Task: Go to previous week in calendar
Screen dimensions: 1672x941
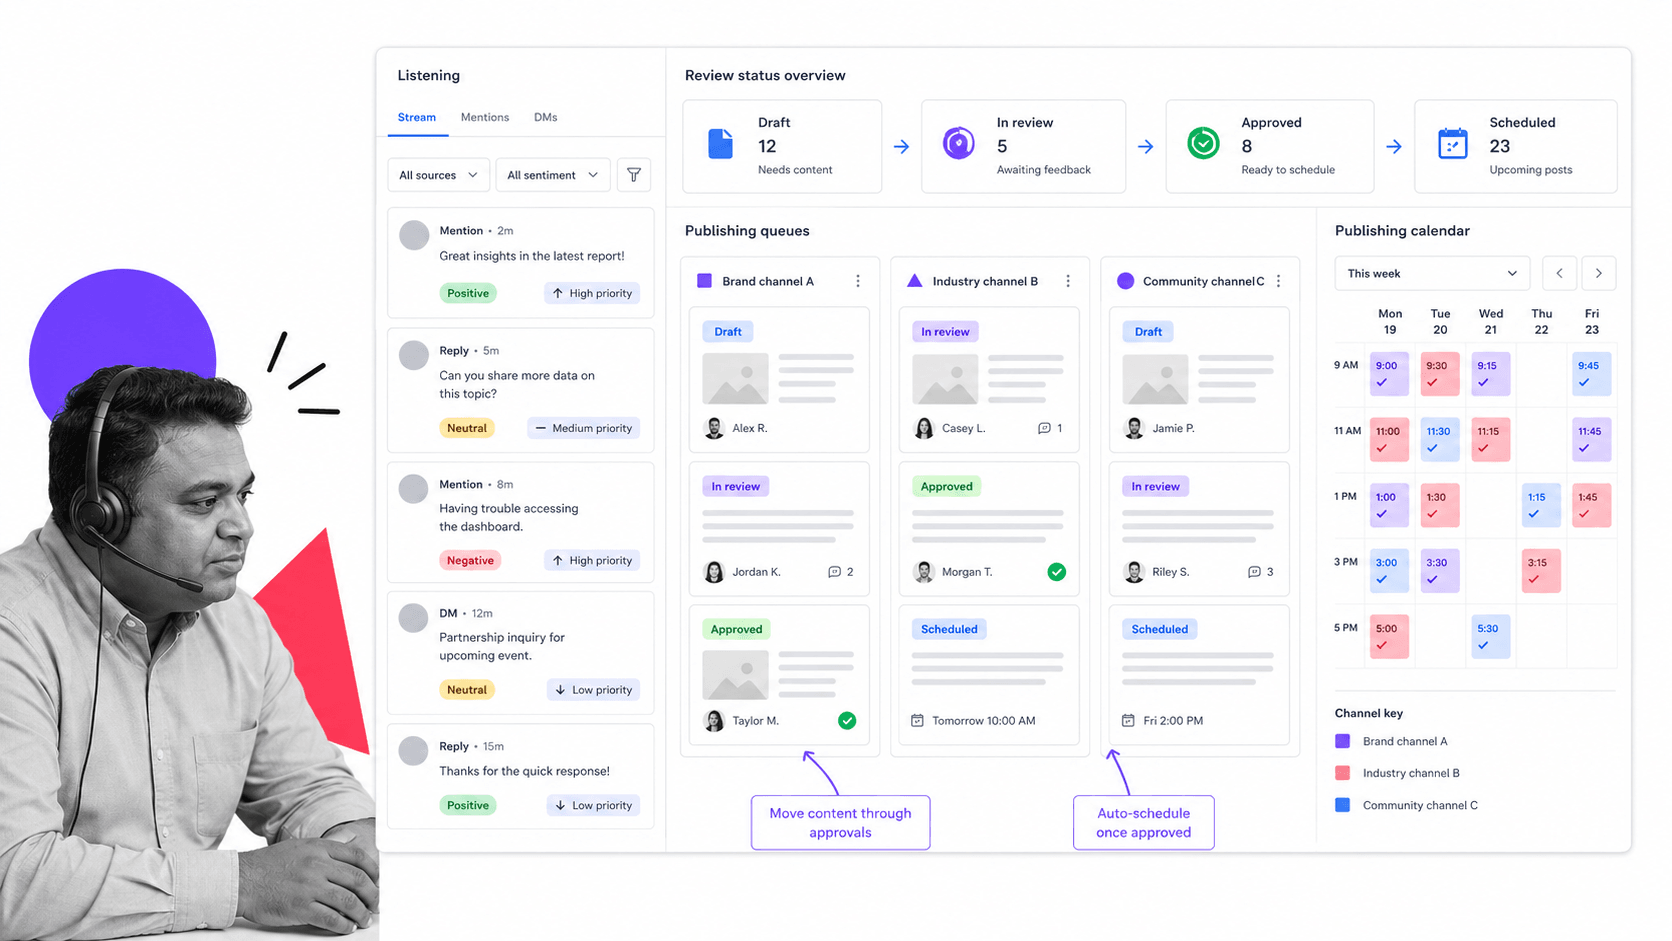Action: [x=1559, y=273]
